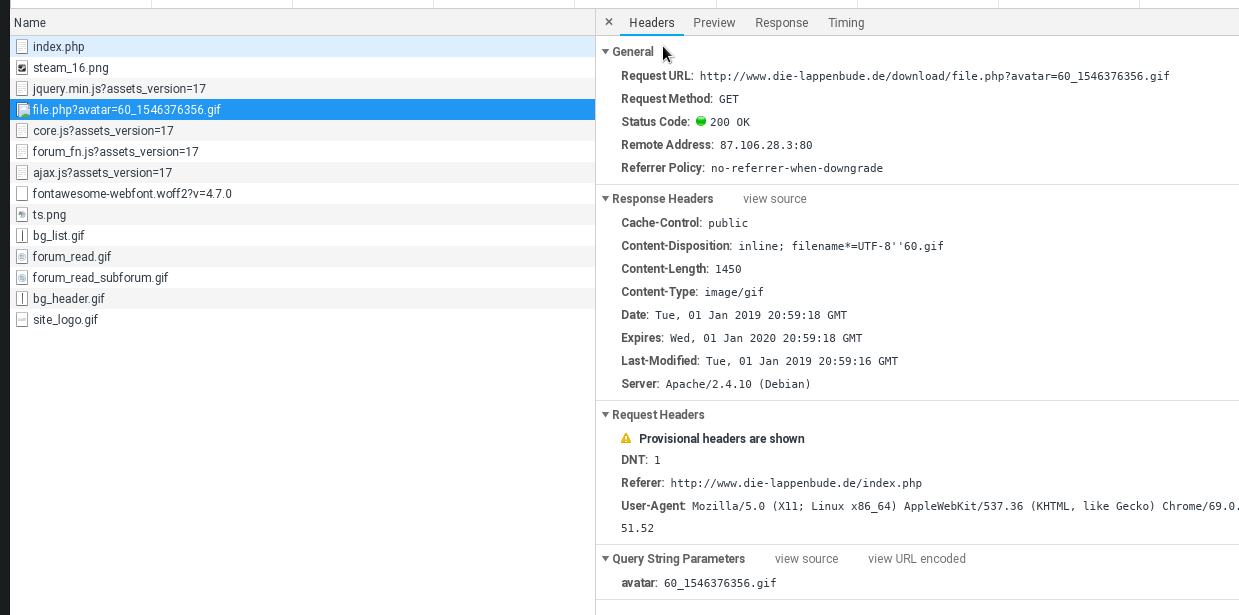This screenshot has height=615, width=1239.
Task: Collapse the General section
Action: tap(605, 52)
